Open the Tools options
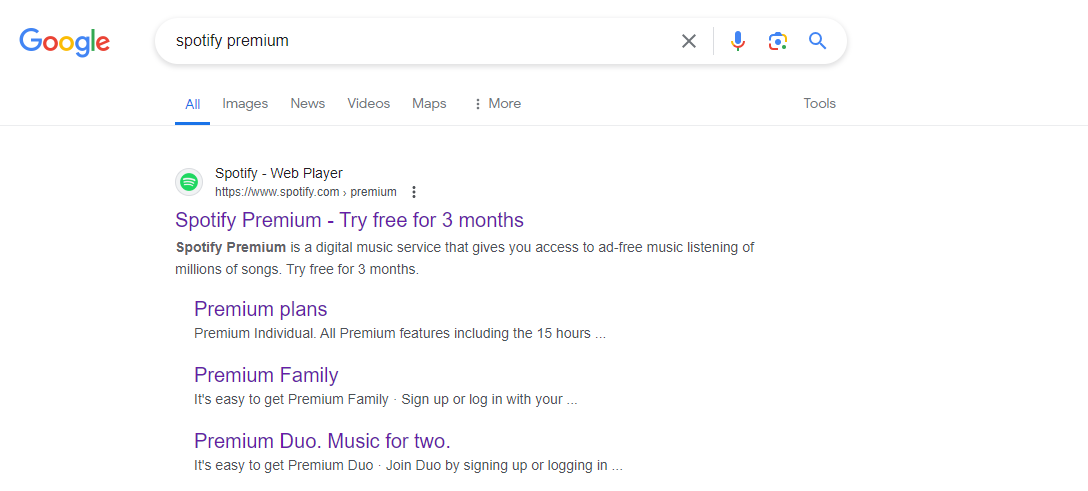Image resolution: width=1088 pixels, height=491 pixels. pos(819,103)
